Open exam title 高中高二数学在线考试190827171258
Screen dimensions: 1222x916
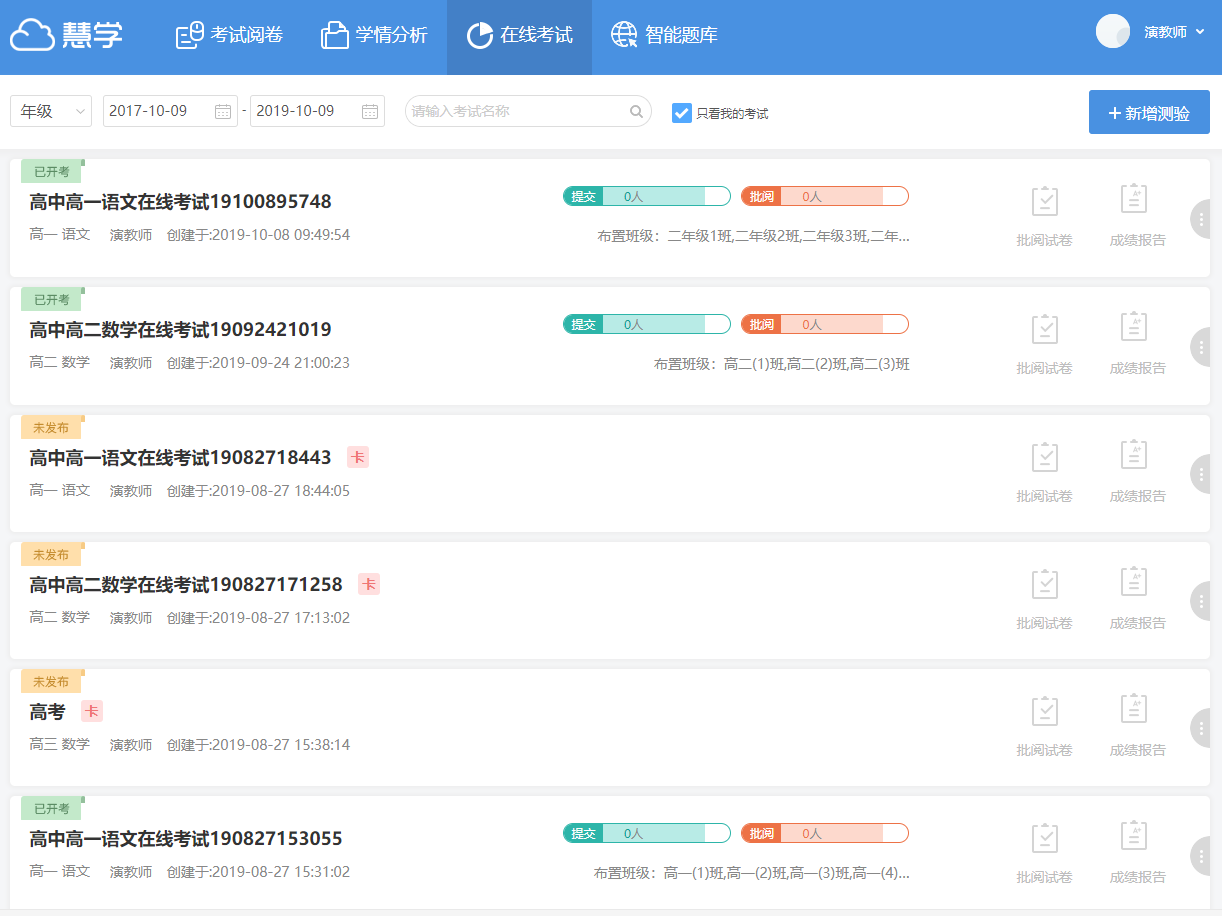tap(186, 585)
